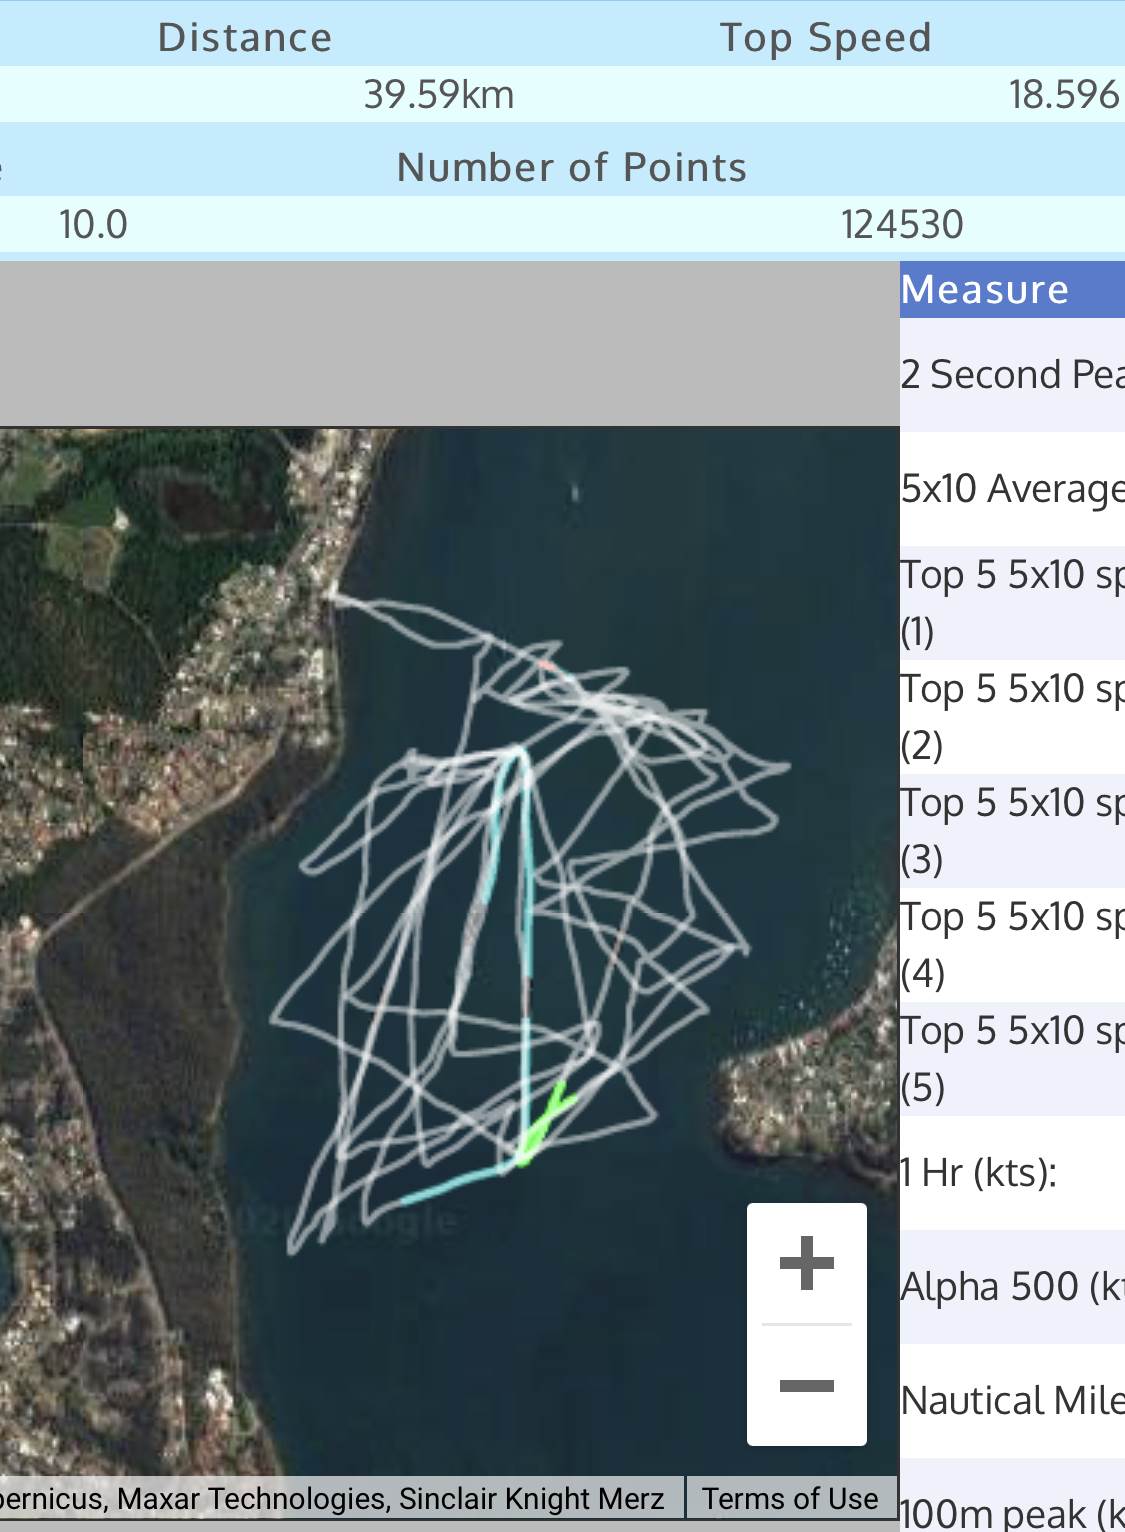Select the 2 Second Peak row

(x=1011, y=375)
